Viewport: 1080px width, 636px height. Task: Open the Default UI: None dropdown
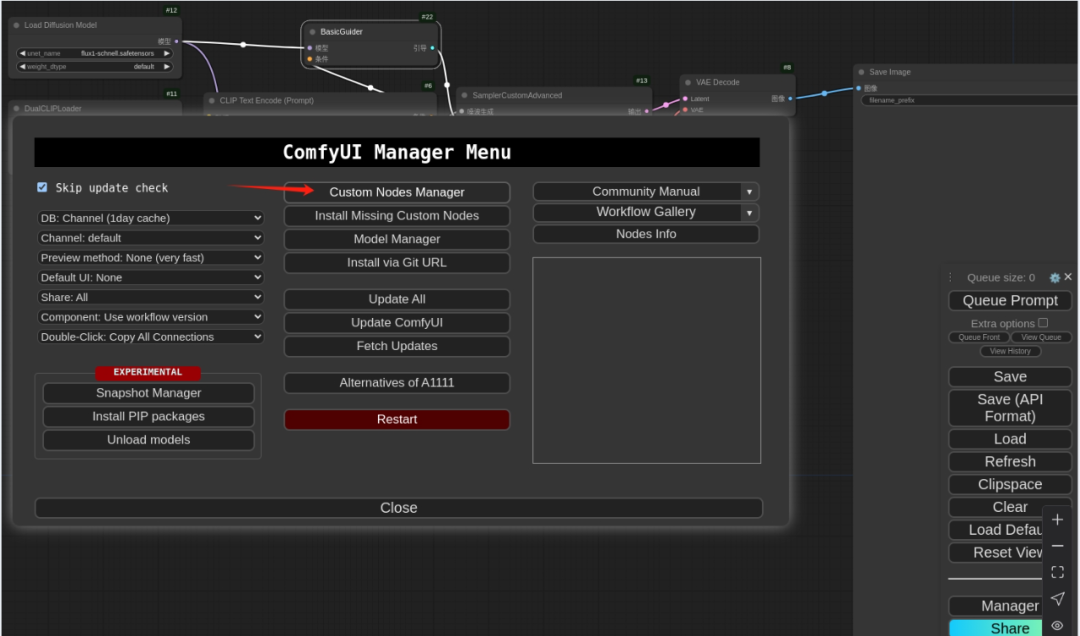coord(150,278)
